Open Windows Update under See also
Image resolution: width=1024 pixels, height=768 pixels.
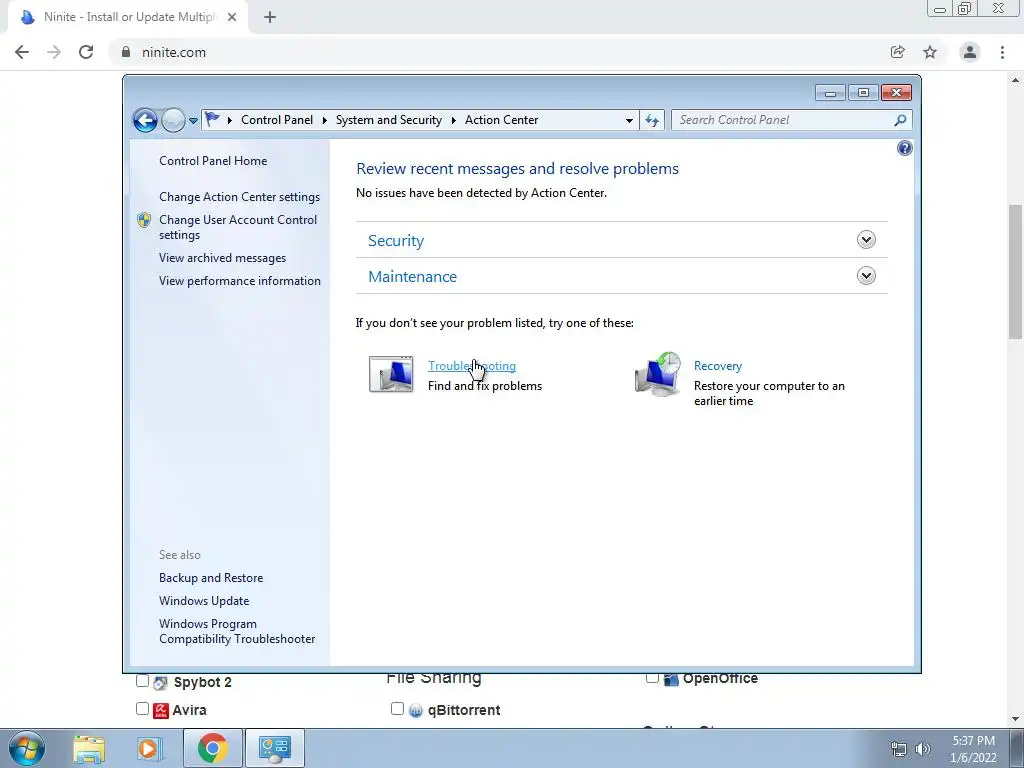(x=204, y=601)
